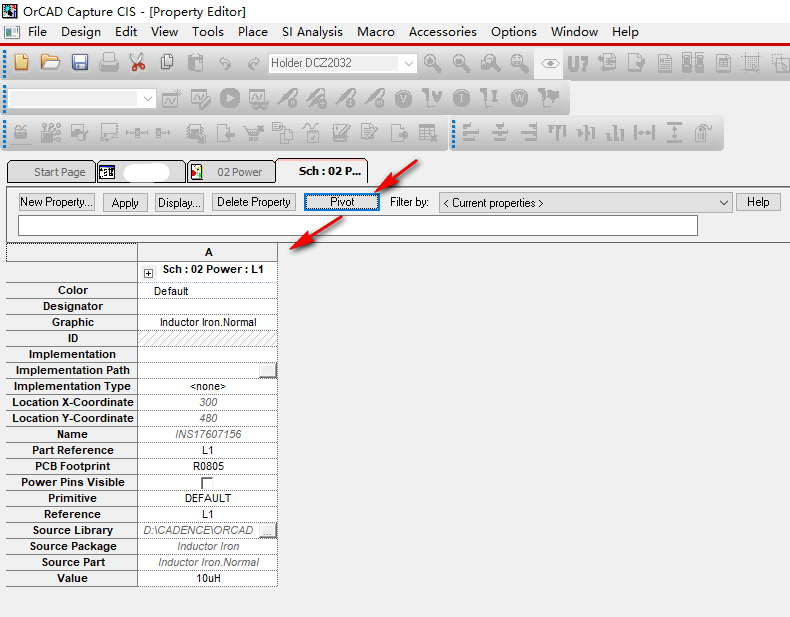Copy using the copy toolbar icon
The height and width of the screenshot is (617, 790).
[167, 63]
